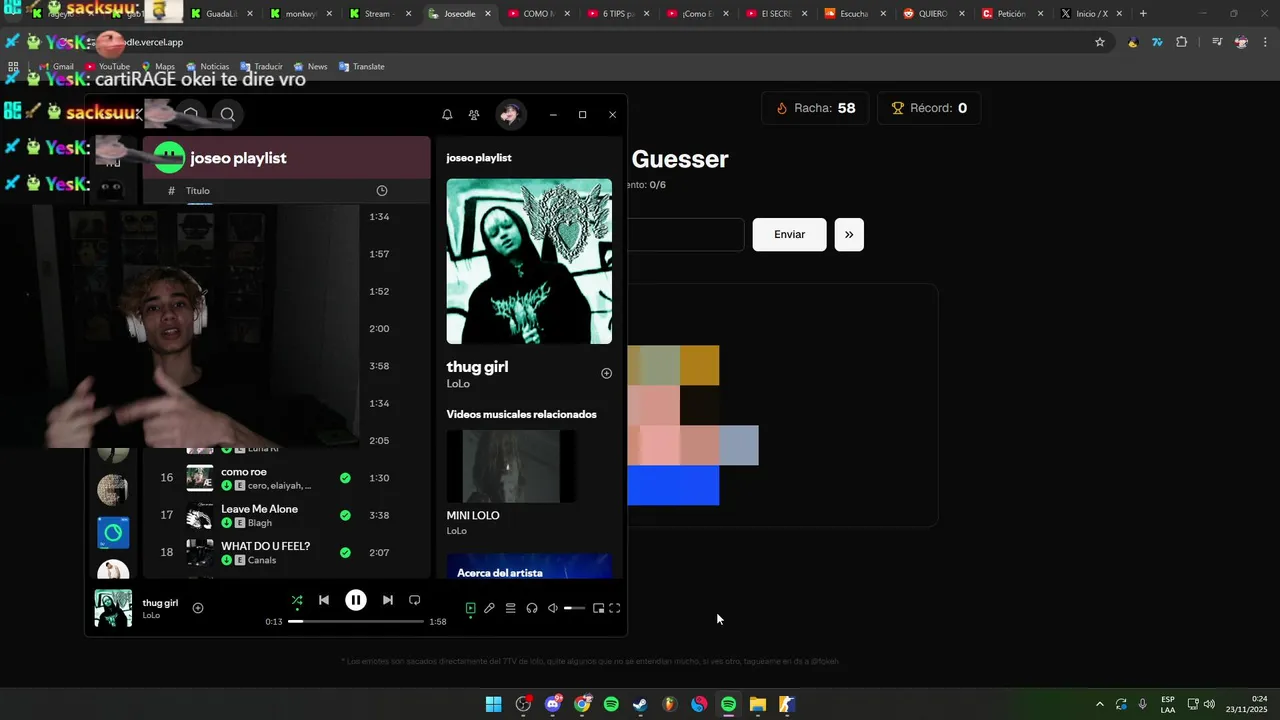Open the Spotify profile avatar menu
1280x720 pixels.
tap(510, 115)
